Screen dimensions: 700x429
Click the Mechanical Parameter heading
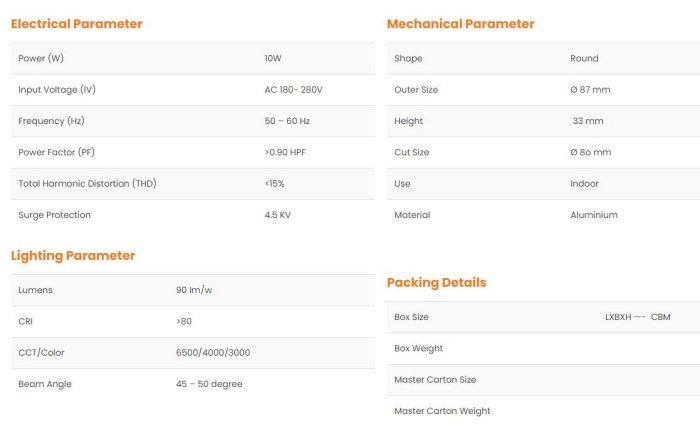tap(460, 24)
